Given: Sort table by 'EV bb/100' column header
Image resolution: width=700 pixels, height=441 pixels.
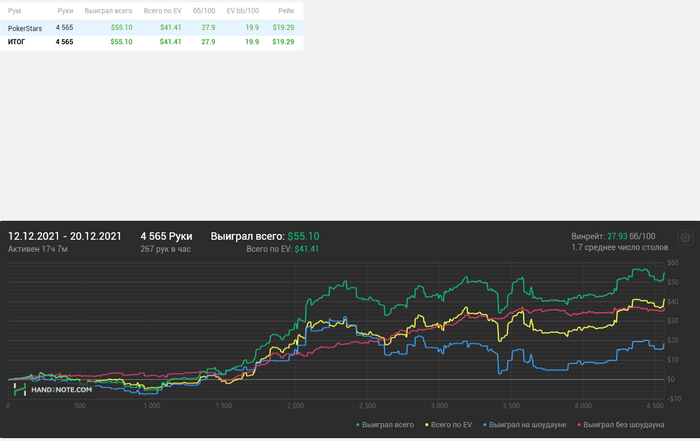Looking at the screenshot, I should (x=242, y=11).
